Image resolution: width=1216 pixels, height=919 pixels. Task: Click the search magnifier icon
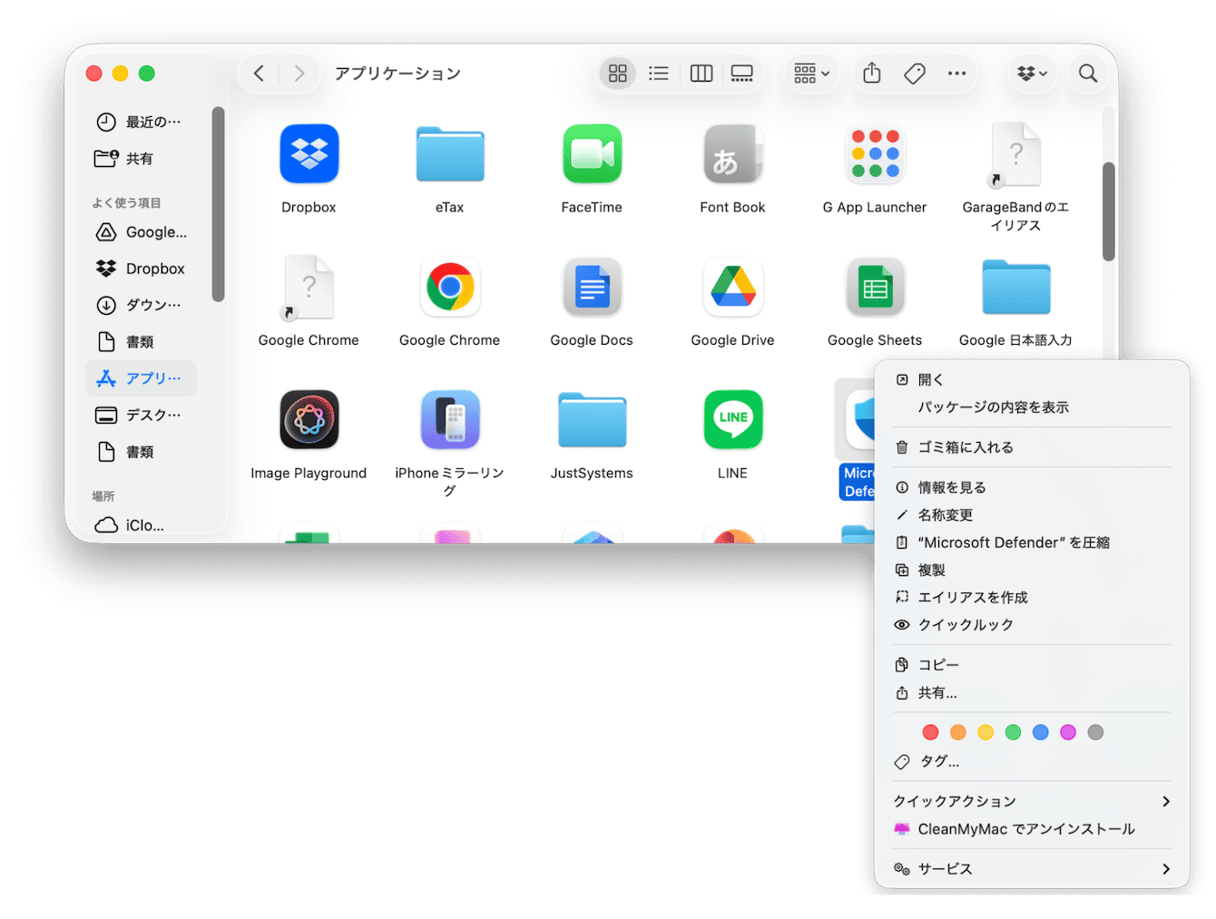[1088, 73]
